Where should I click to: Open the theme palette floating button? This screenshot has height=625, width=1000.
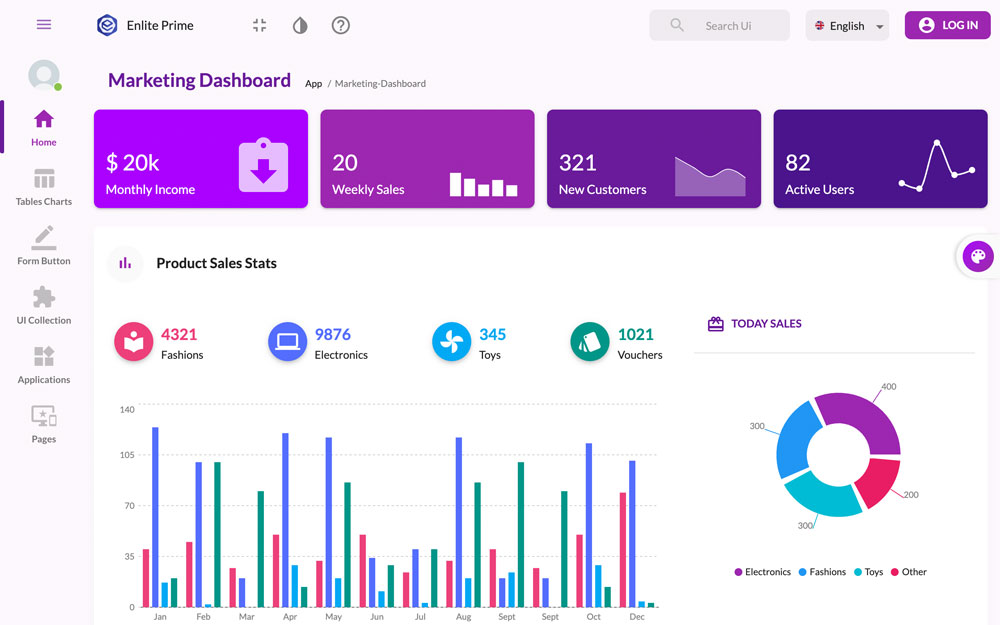click(x=977, y=257)
